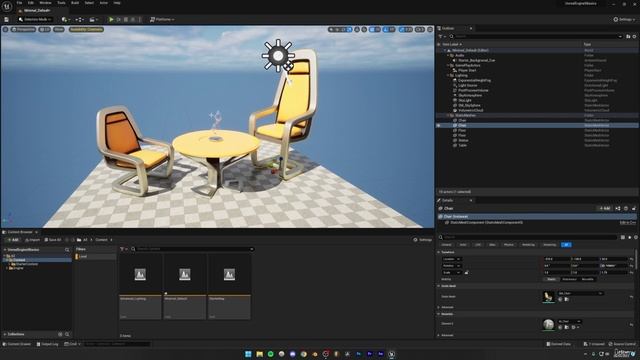Open the Cinematics clapperboard icon menu
Screen dimensions: 640x360
pyautogui.click(x=93, y=19)
